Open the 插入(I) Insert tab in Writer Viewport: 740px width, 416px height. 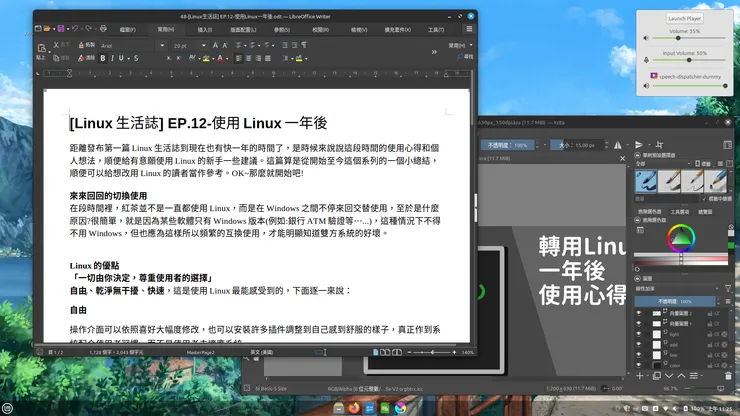[x=204, y=30]
